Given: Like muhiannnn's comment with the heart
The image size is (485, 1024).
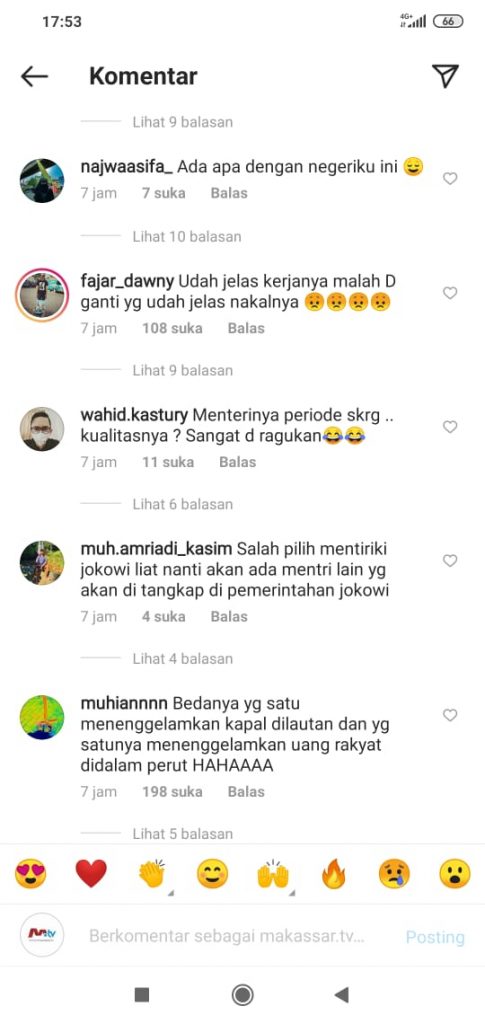Looking at the screenshot, I should 450,715.
